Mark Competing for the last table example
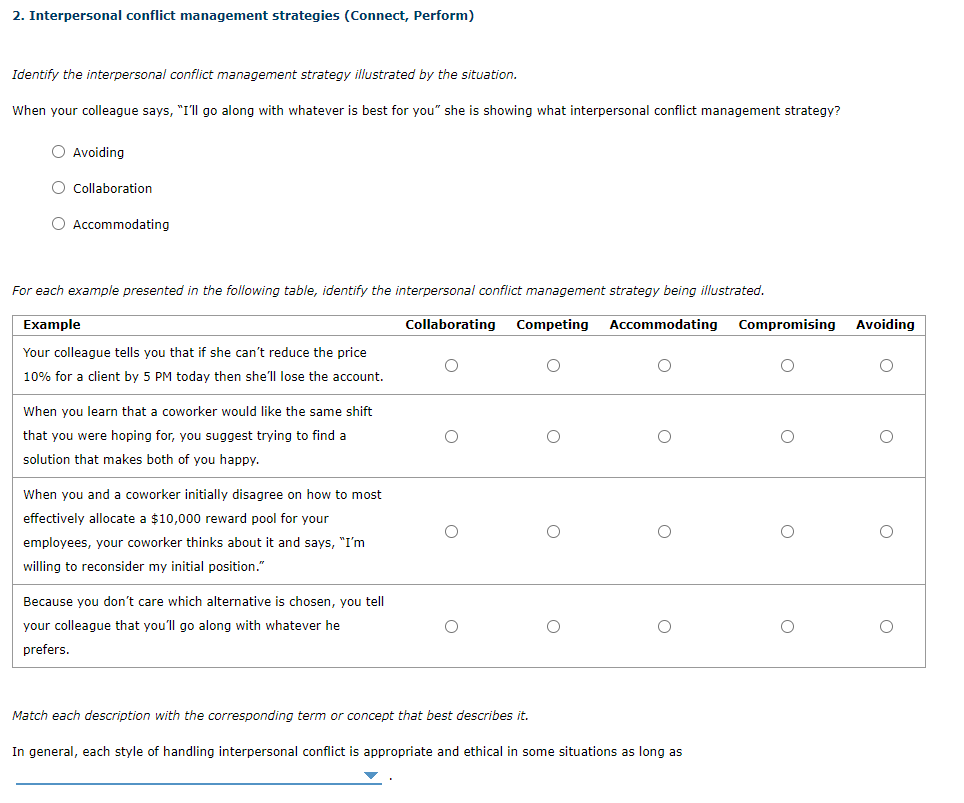The width and height of the screenshot is (964, 803). pos(553,626)
